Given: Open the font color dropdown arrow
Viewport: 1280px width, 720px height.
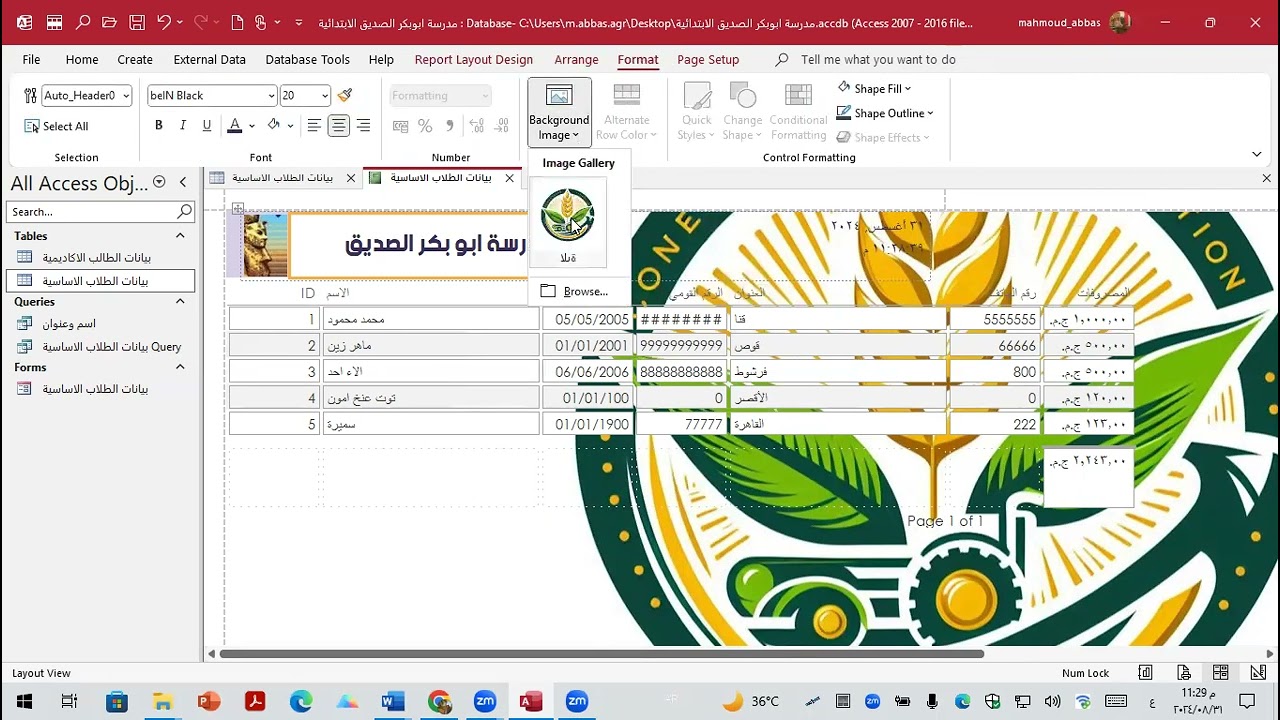Looking at the screenshot, I should tap(251, 126).
